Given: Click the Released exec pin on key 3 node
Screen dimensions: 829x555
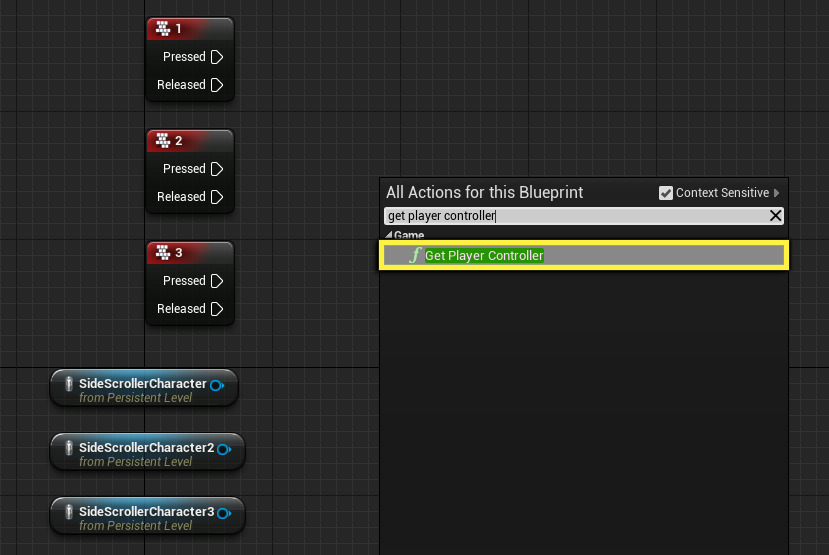Looking at the screenshot, I should 217,309.
